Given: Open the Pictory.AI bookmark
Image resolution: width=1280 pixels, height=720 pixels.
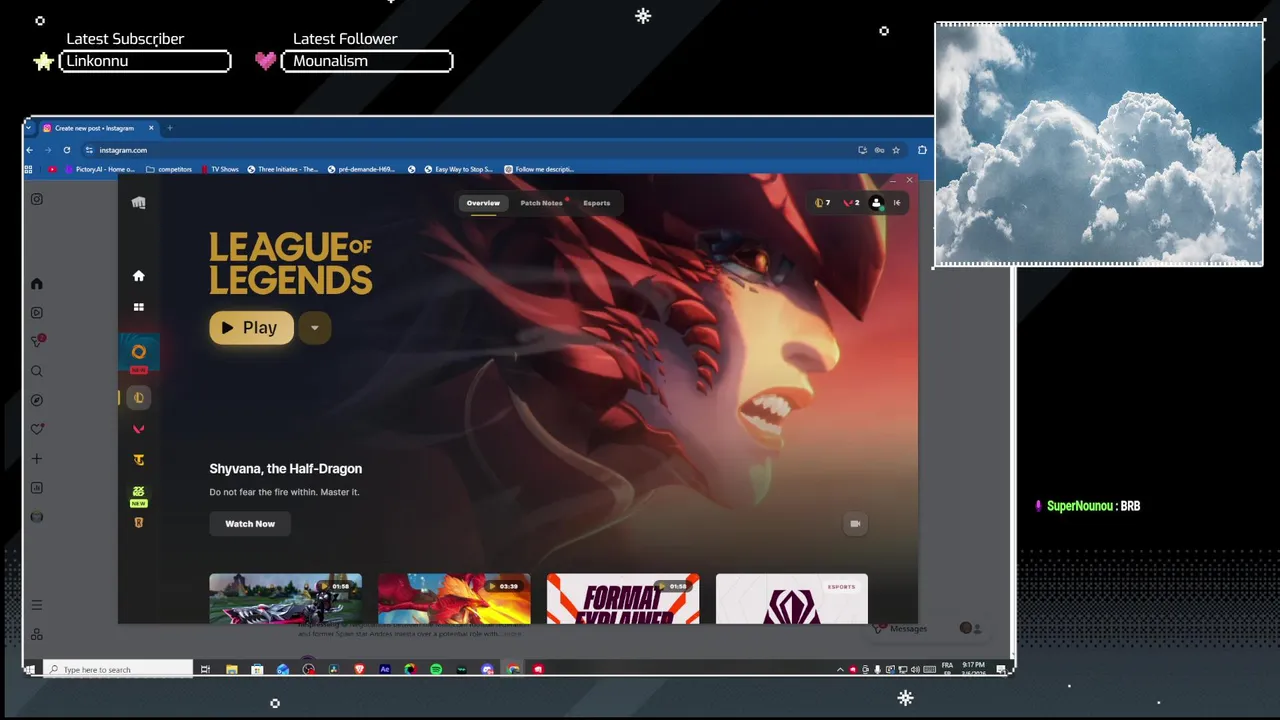Looking at the screenshot, I should [x=99, y=169].
